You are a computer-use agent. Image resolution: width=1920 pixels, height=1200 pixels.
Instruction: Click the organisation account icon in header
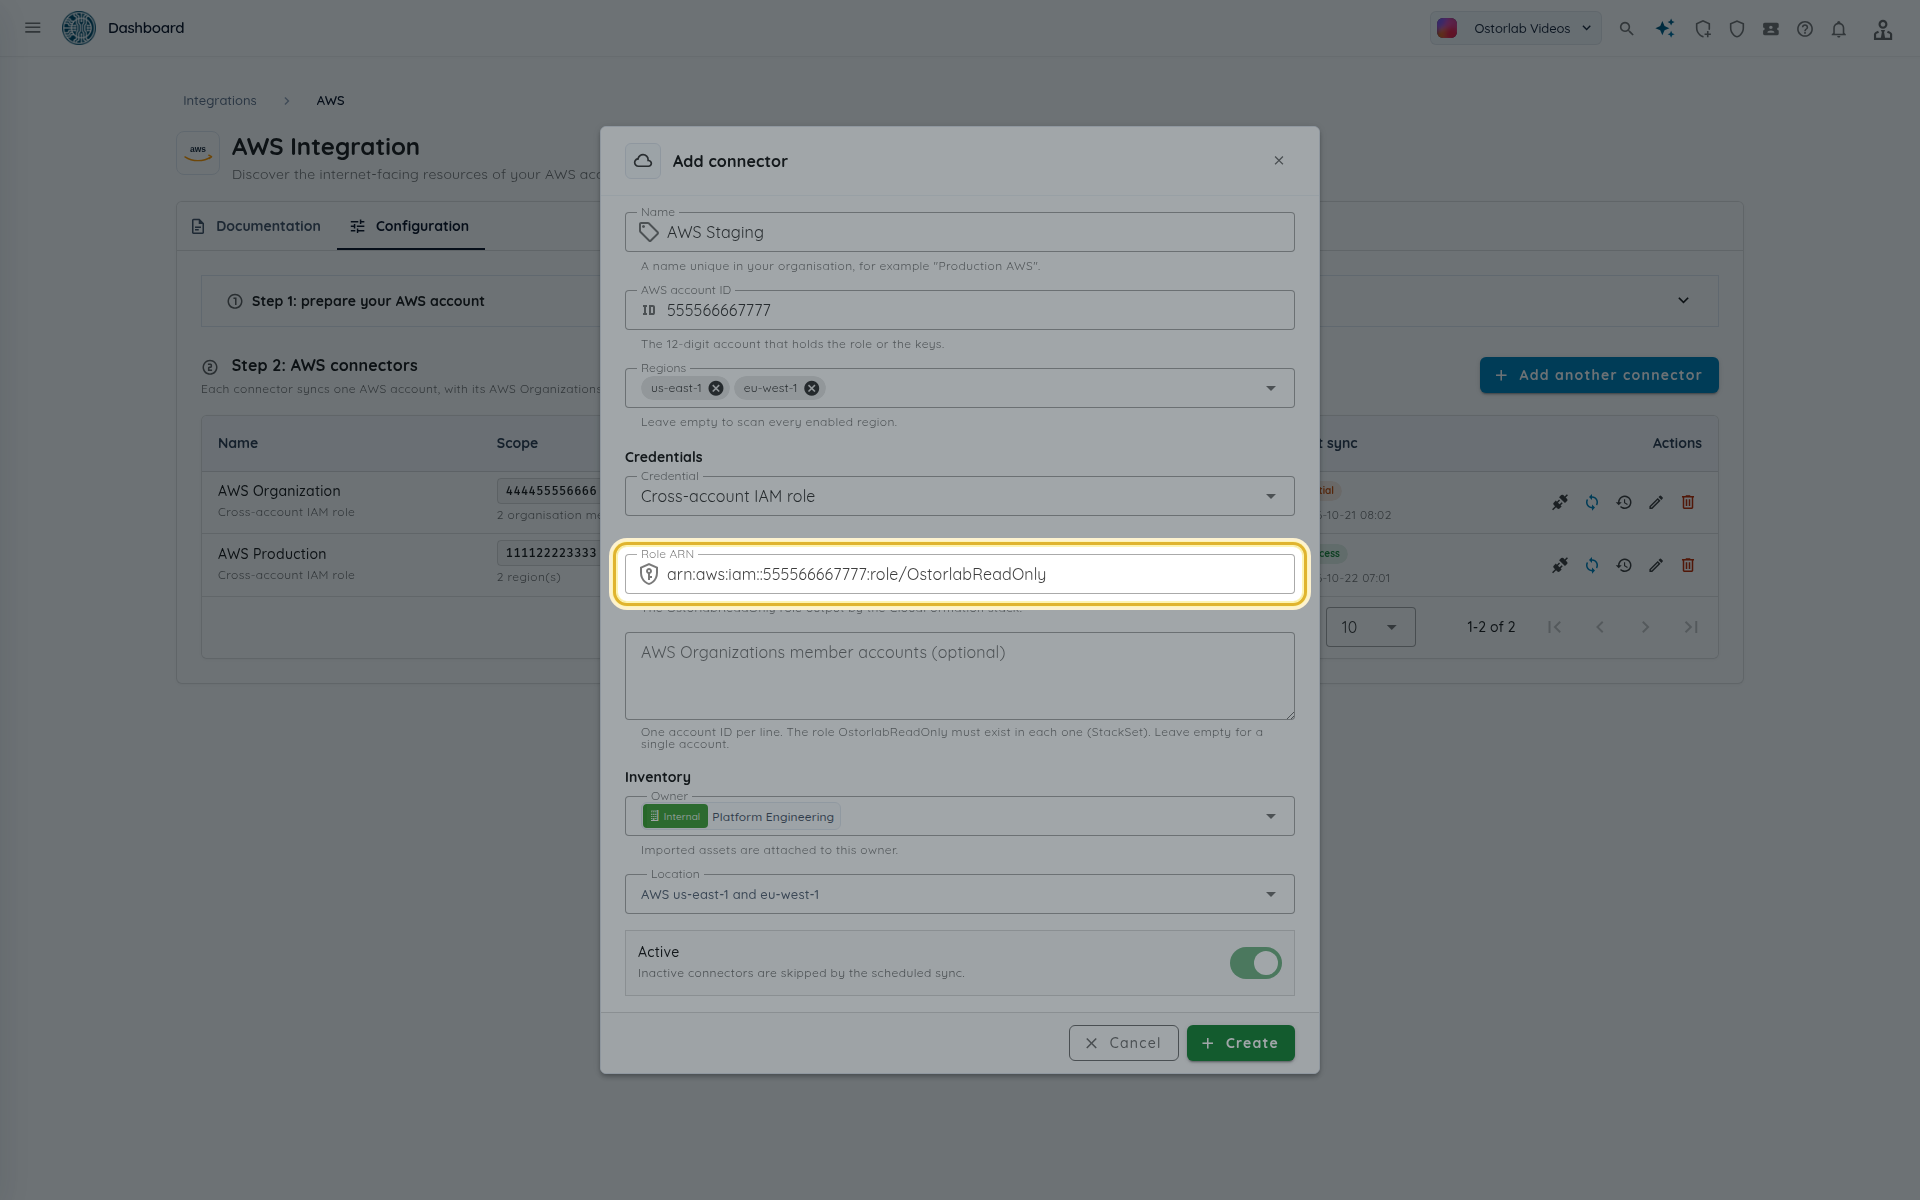pyautogui.click(x=1883, y=29)
